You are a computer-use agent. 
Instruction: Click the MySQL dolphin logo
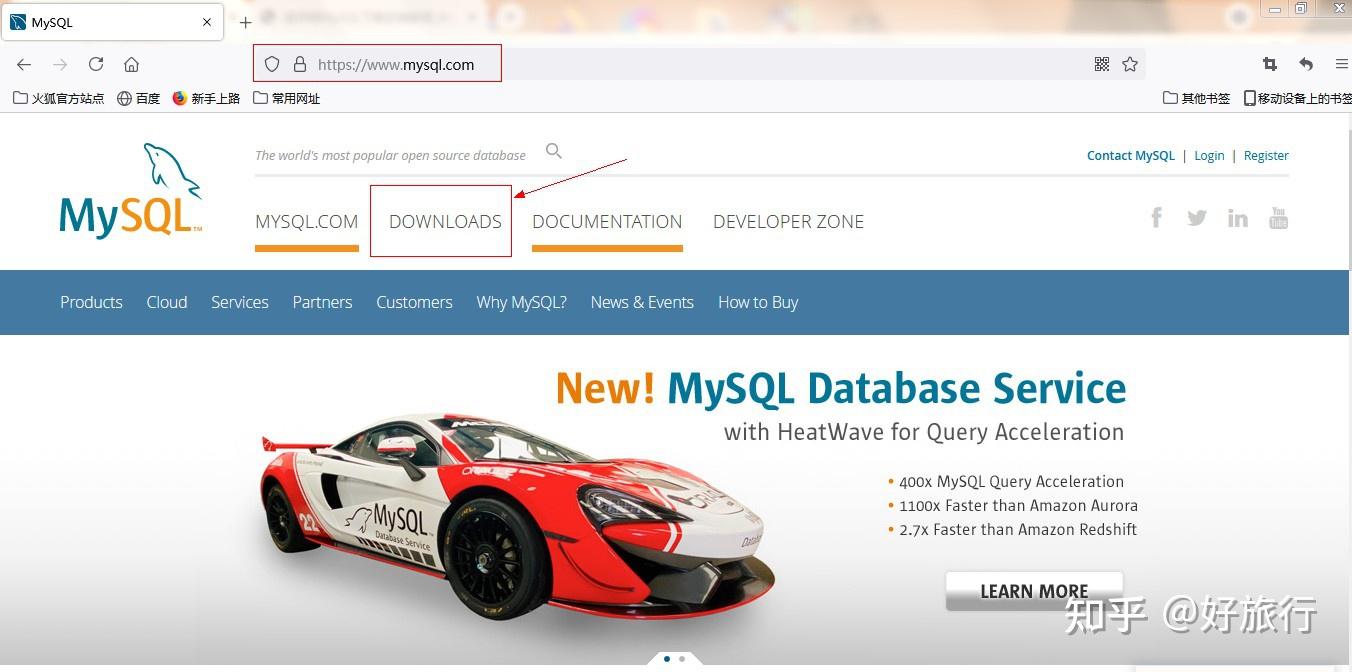130,190
